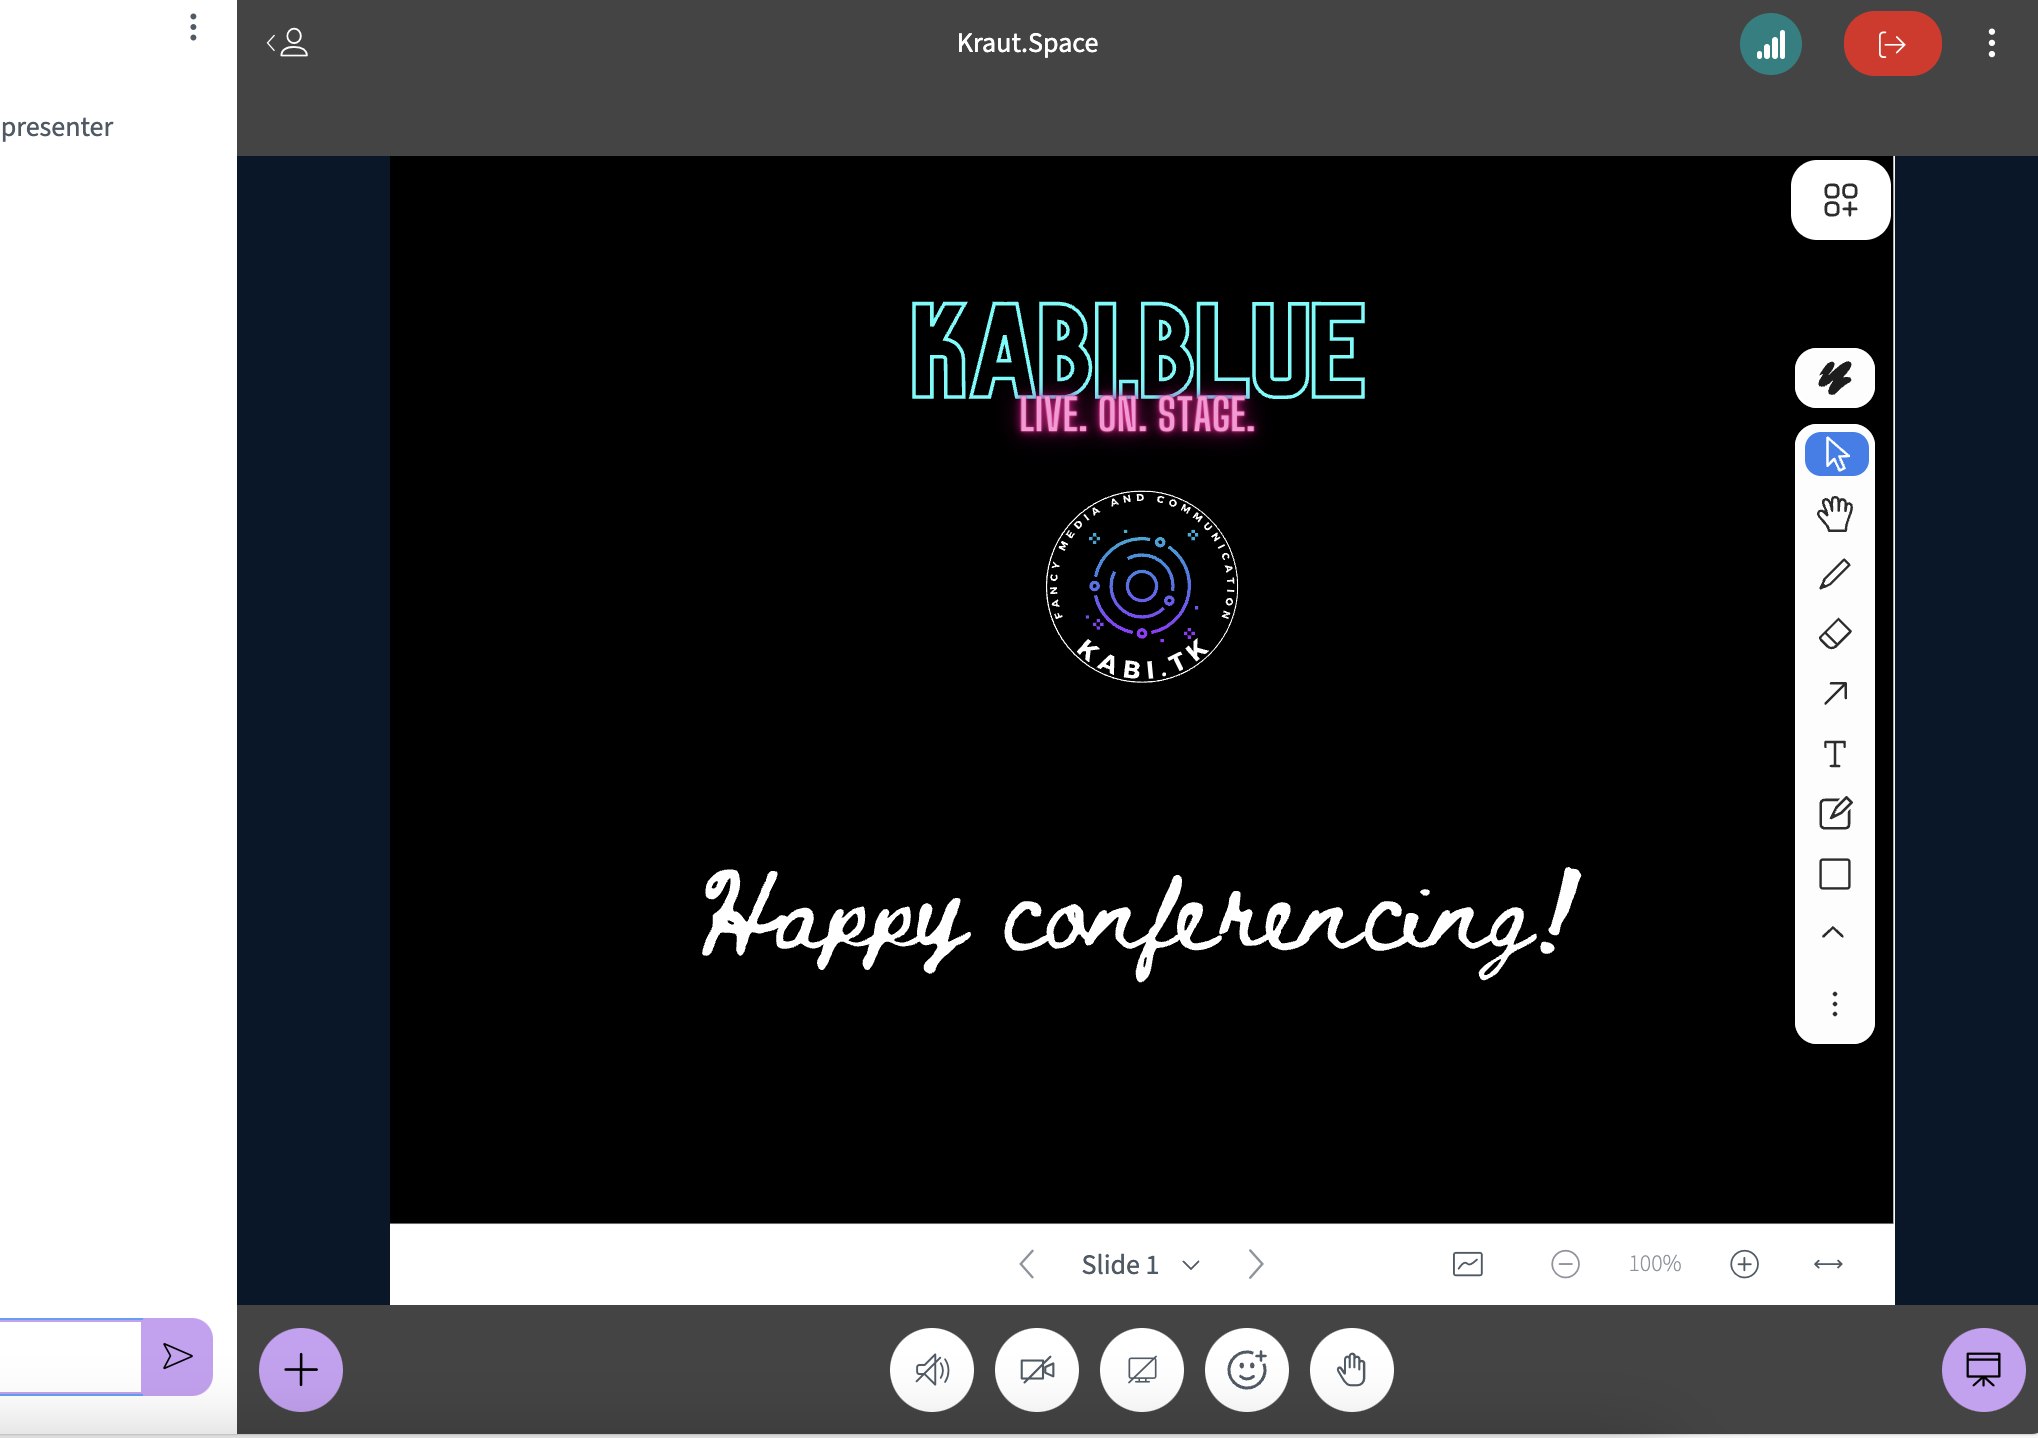Send a message in the chat field
Screen dimensions: 2038x1438
coord(177,1357)
